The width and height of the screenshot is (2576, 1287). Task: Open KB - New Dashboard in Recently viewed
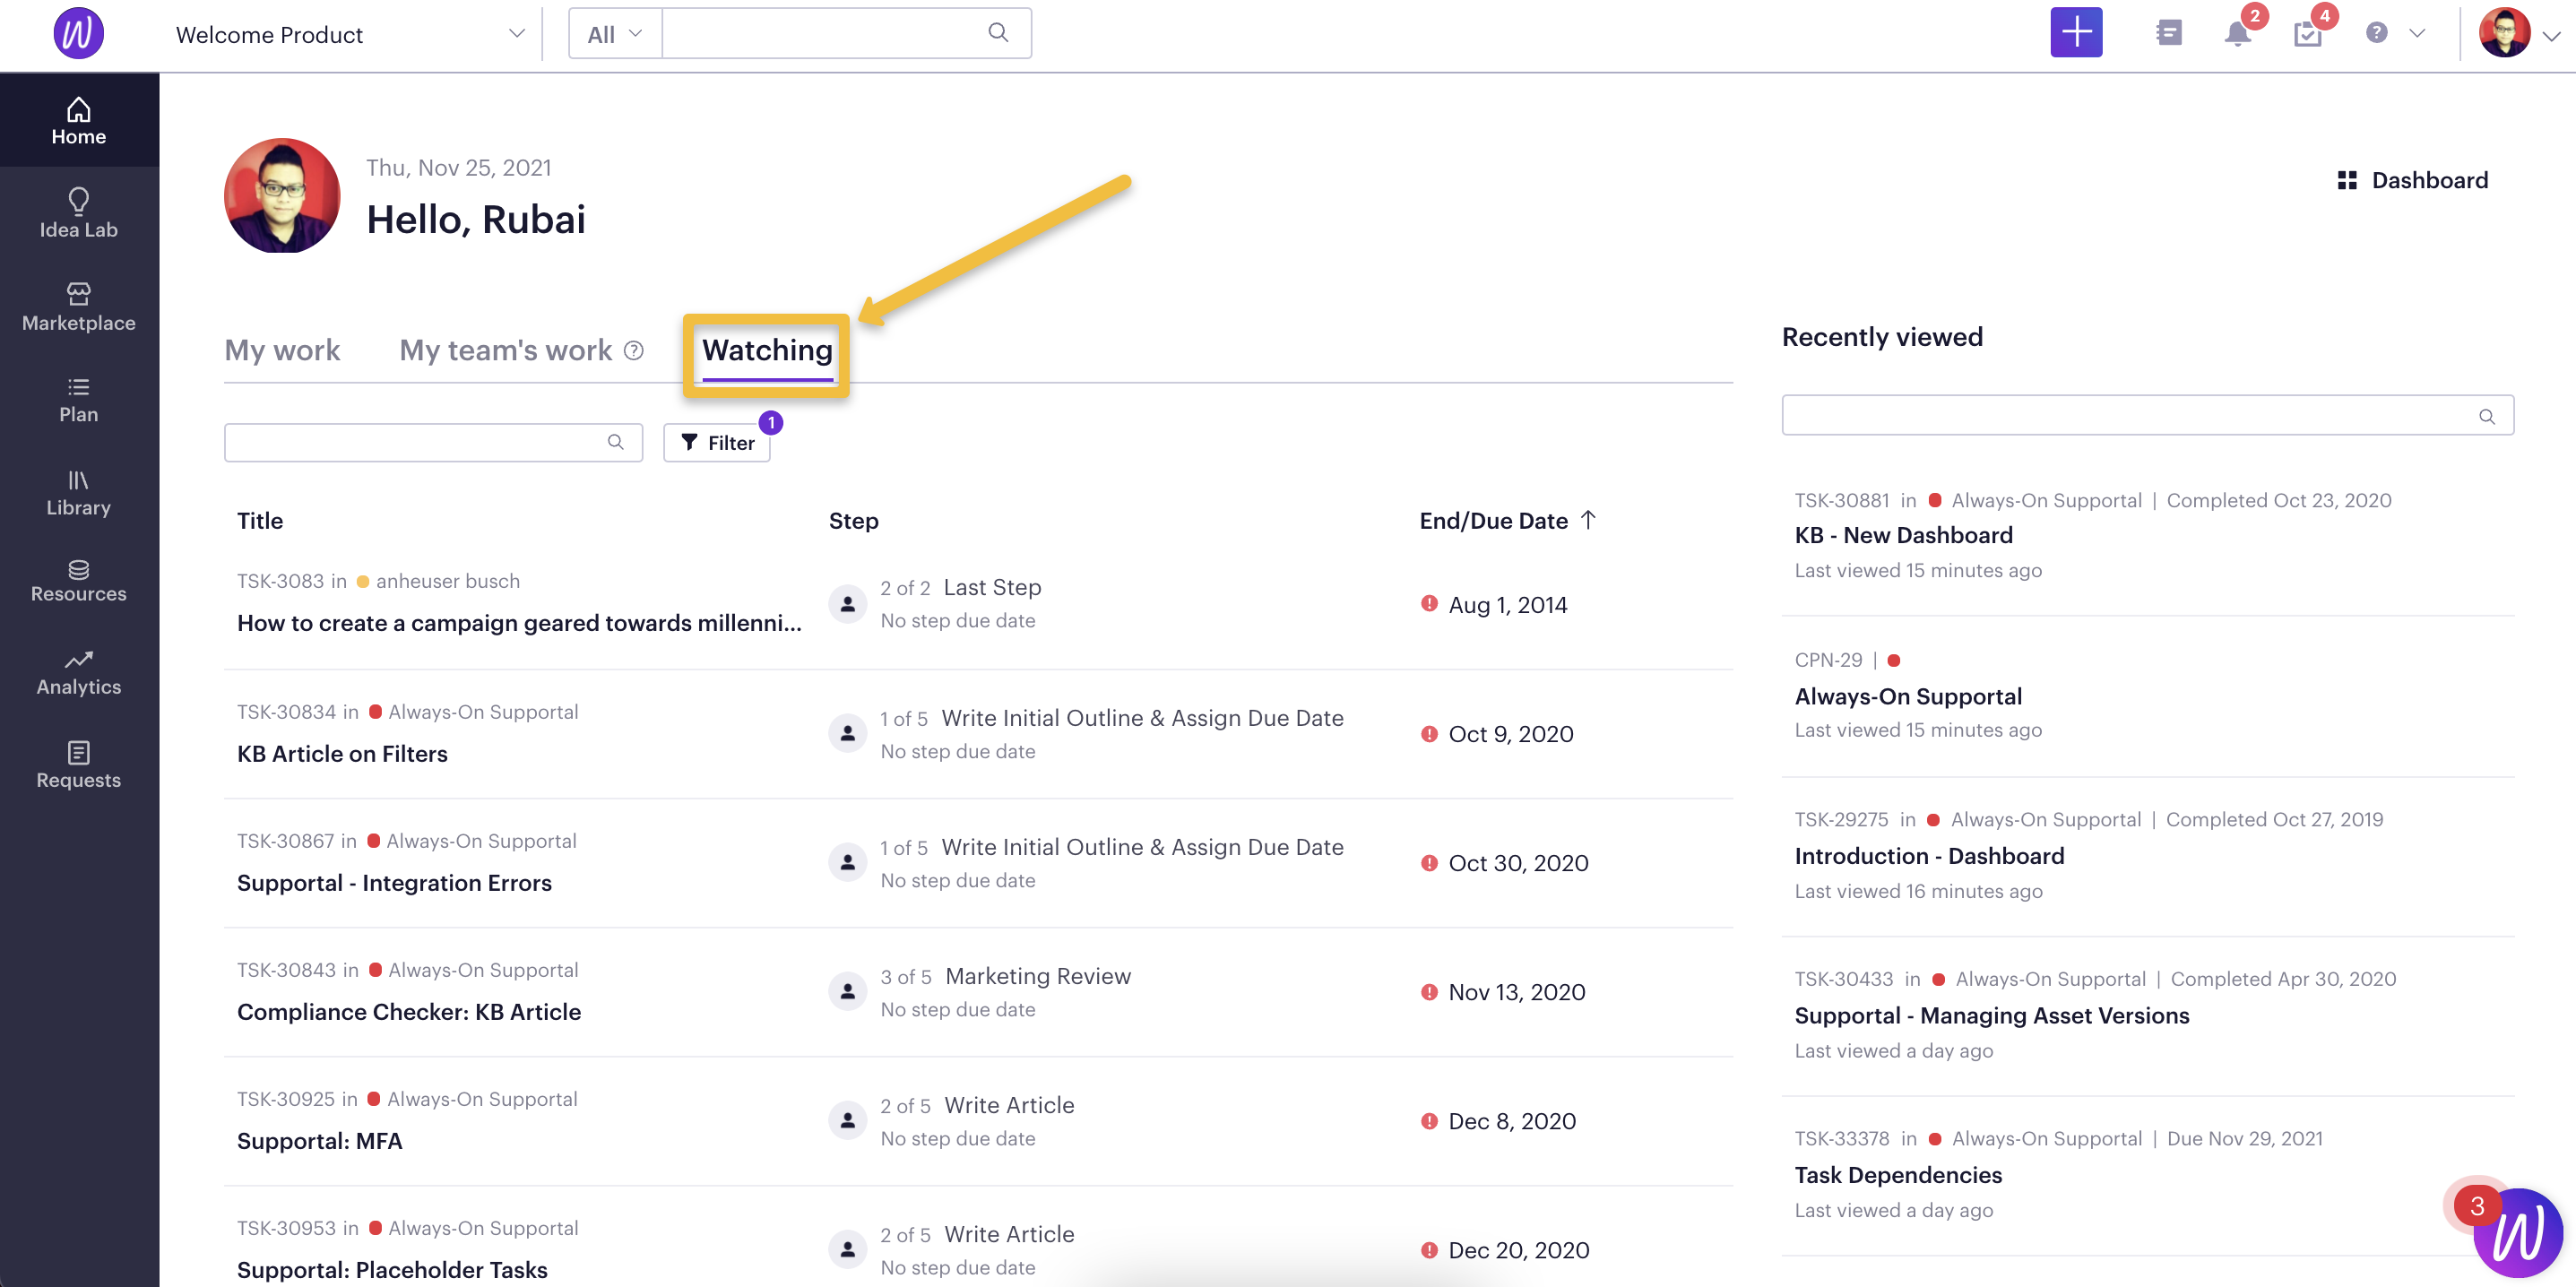coord(1903,535)
